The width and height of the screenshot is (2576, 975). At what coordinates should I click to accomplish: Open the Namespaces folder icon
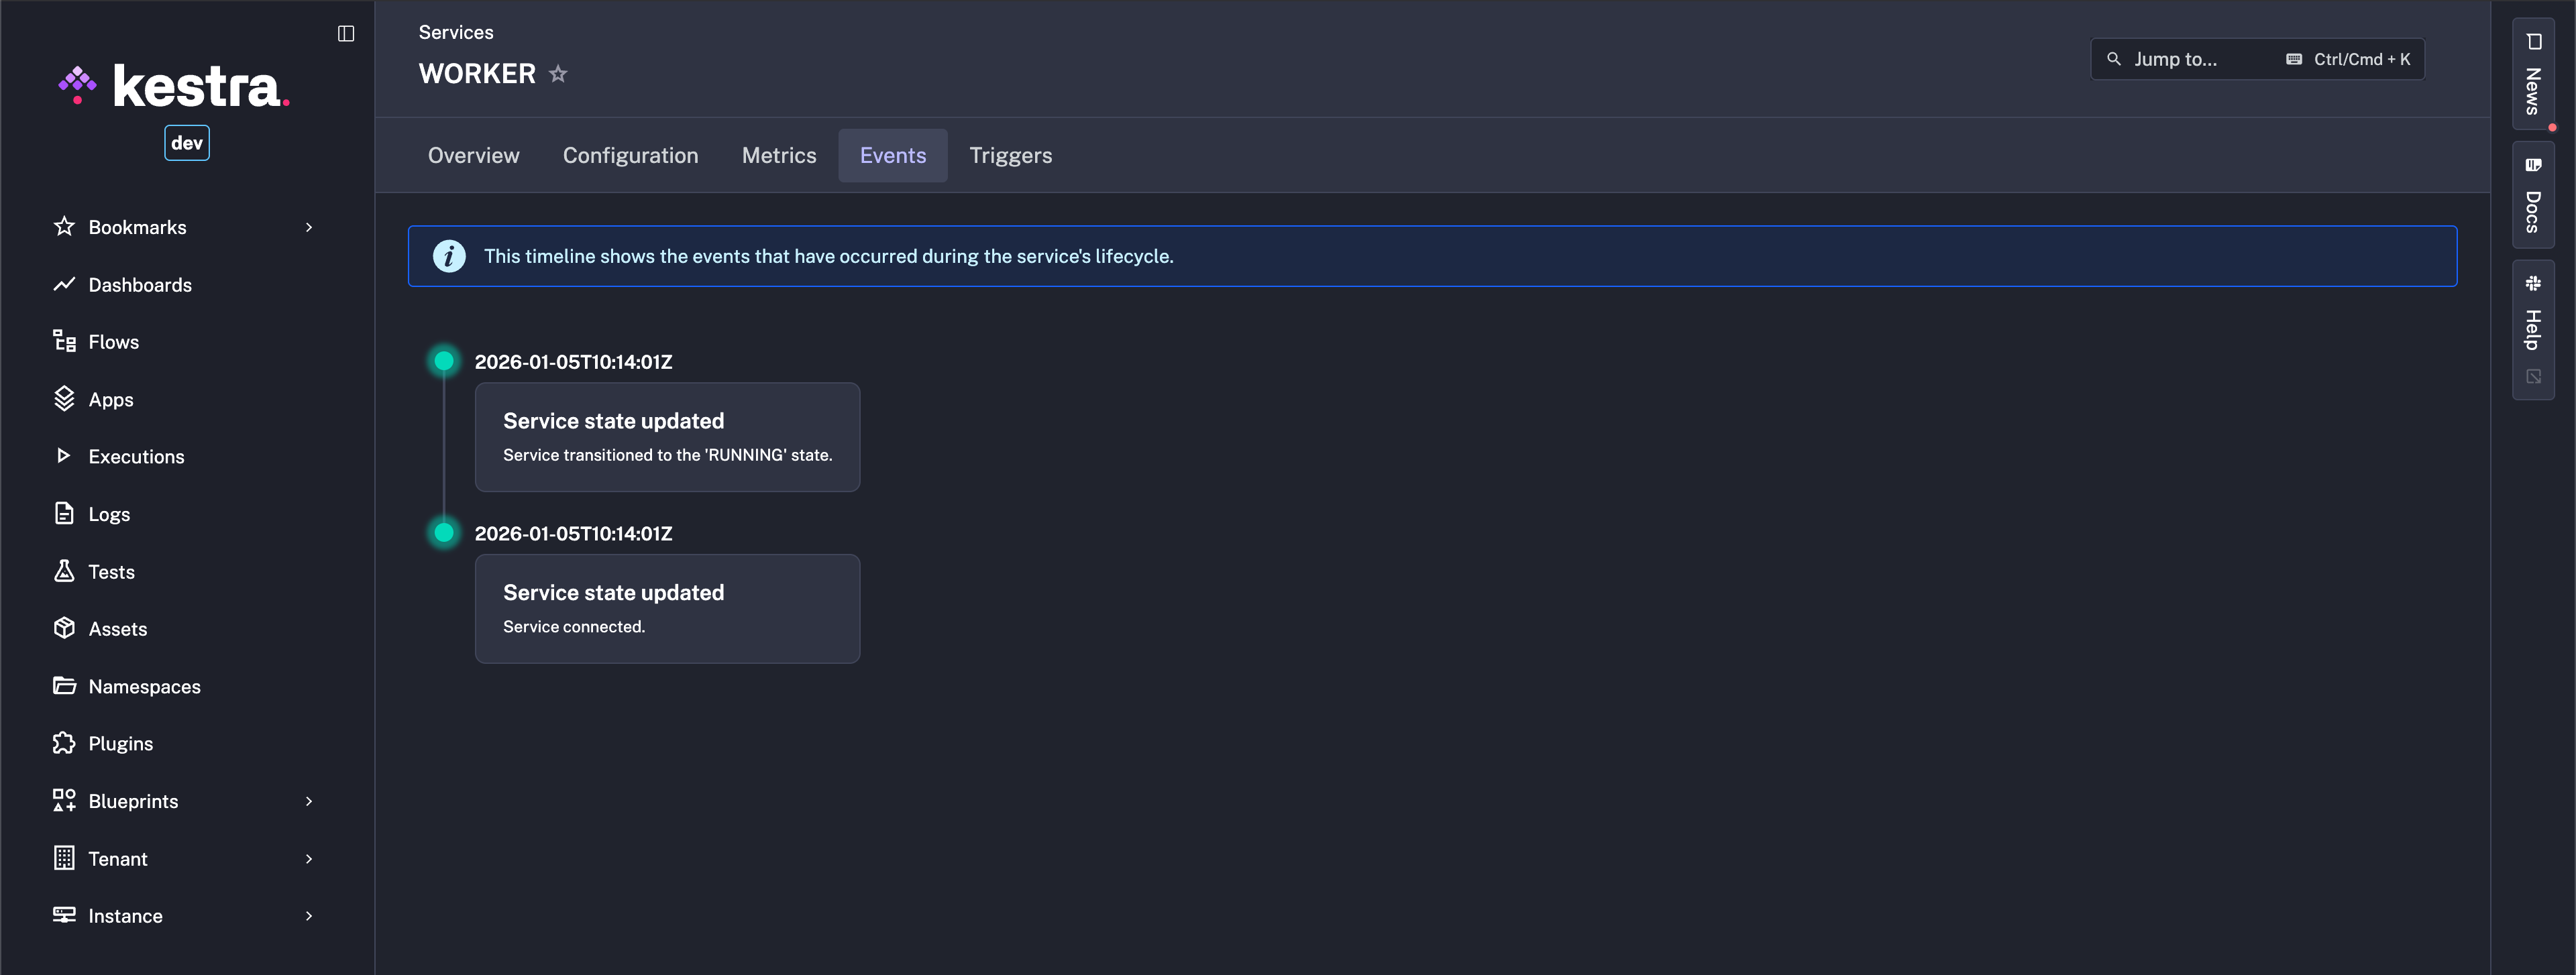(x=64, y=686)
